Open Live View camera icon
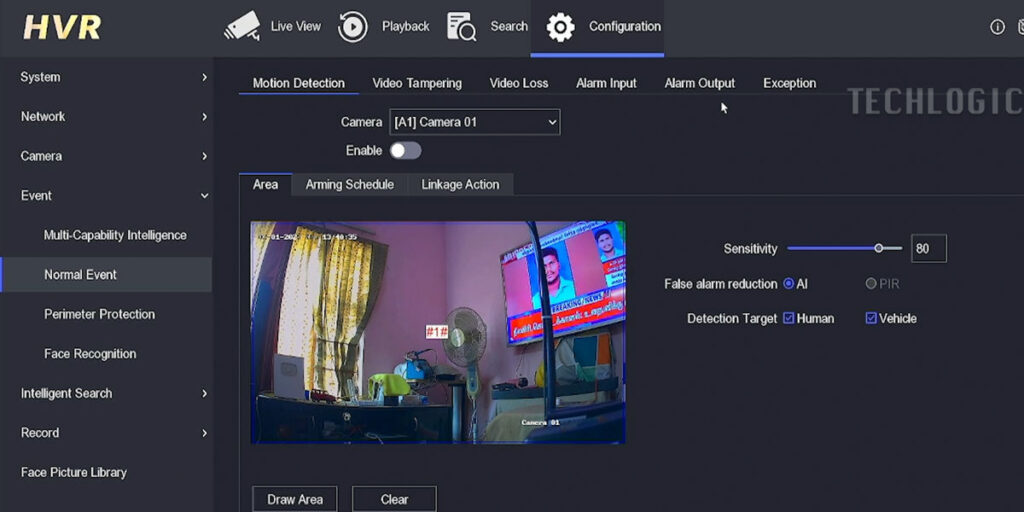Screen dimensions: 1024x512 point(242,26)
